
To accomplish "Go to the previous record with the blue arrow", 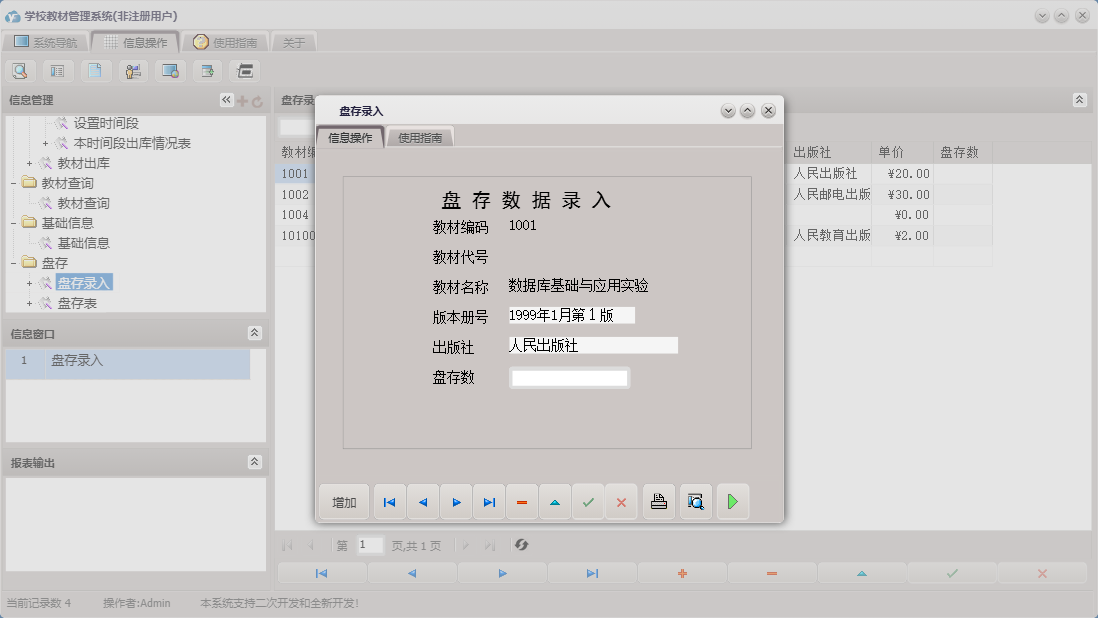I will pyautogui.click(x=422, y=501).
